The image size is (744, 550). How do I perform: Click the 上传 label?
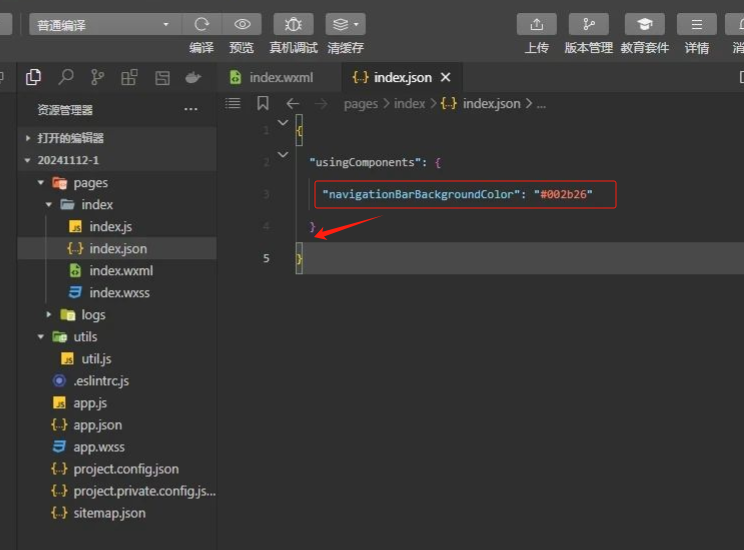point(537,48)
